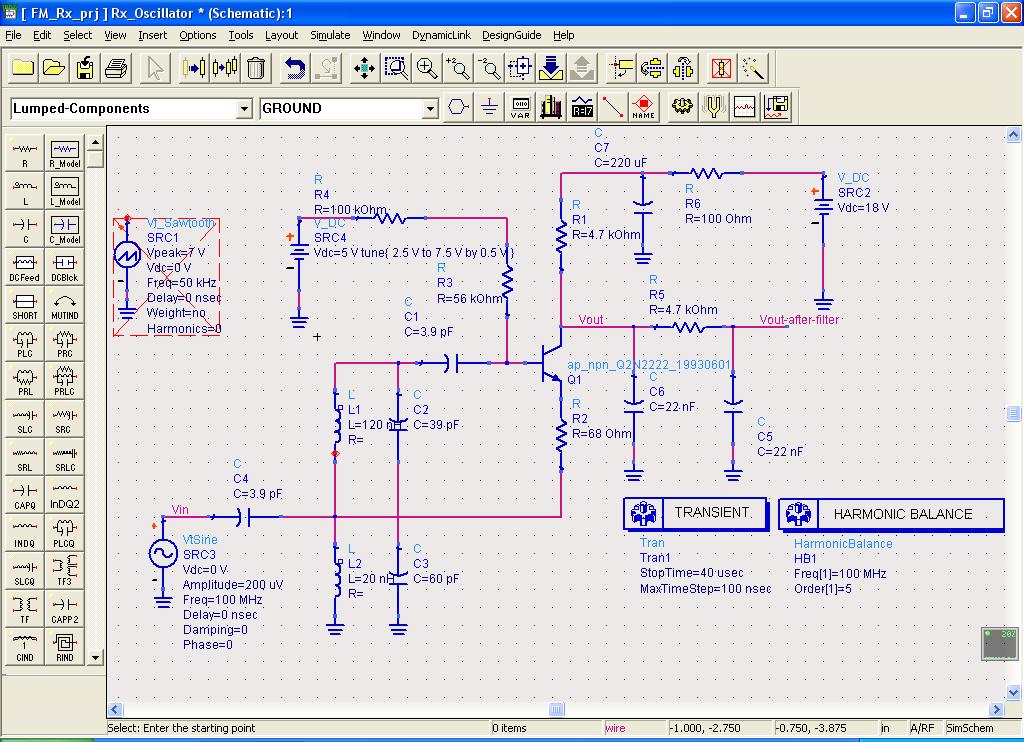This screenshot has height=742, width=1024.
Task: Open the Layout menu
Action: [281, 35]
